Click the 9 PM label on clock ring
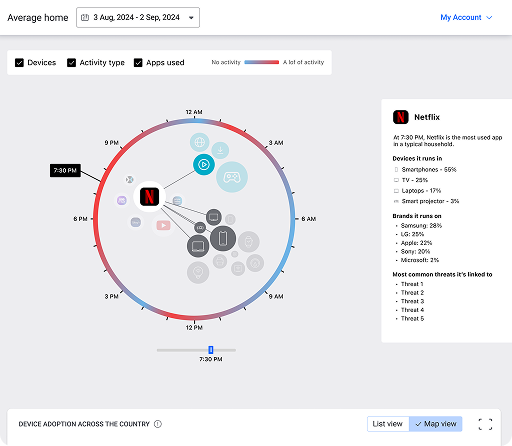 pos(112,143)
